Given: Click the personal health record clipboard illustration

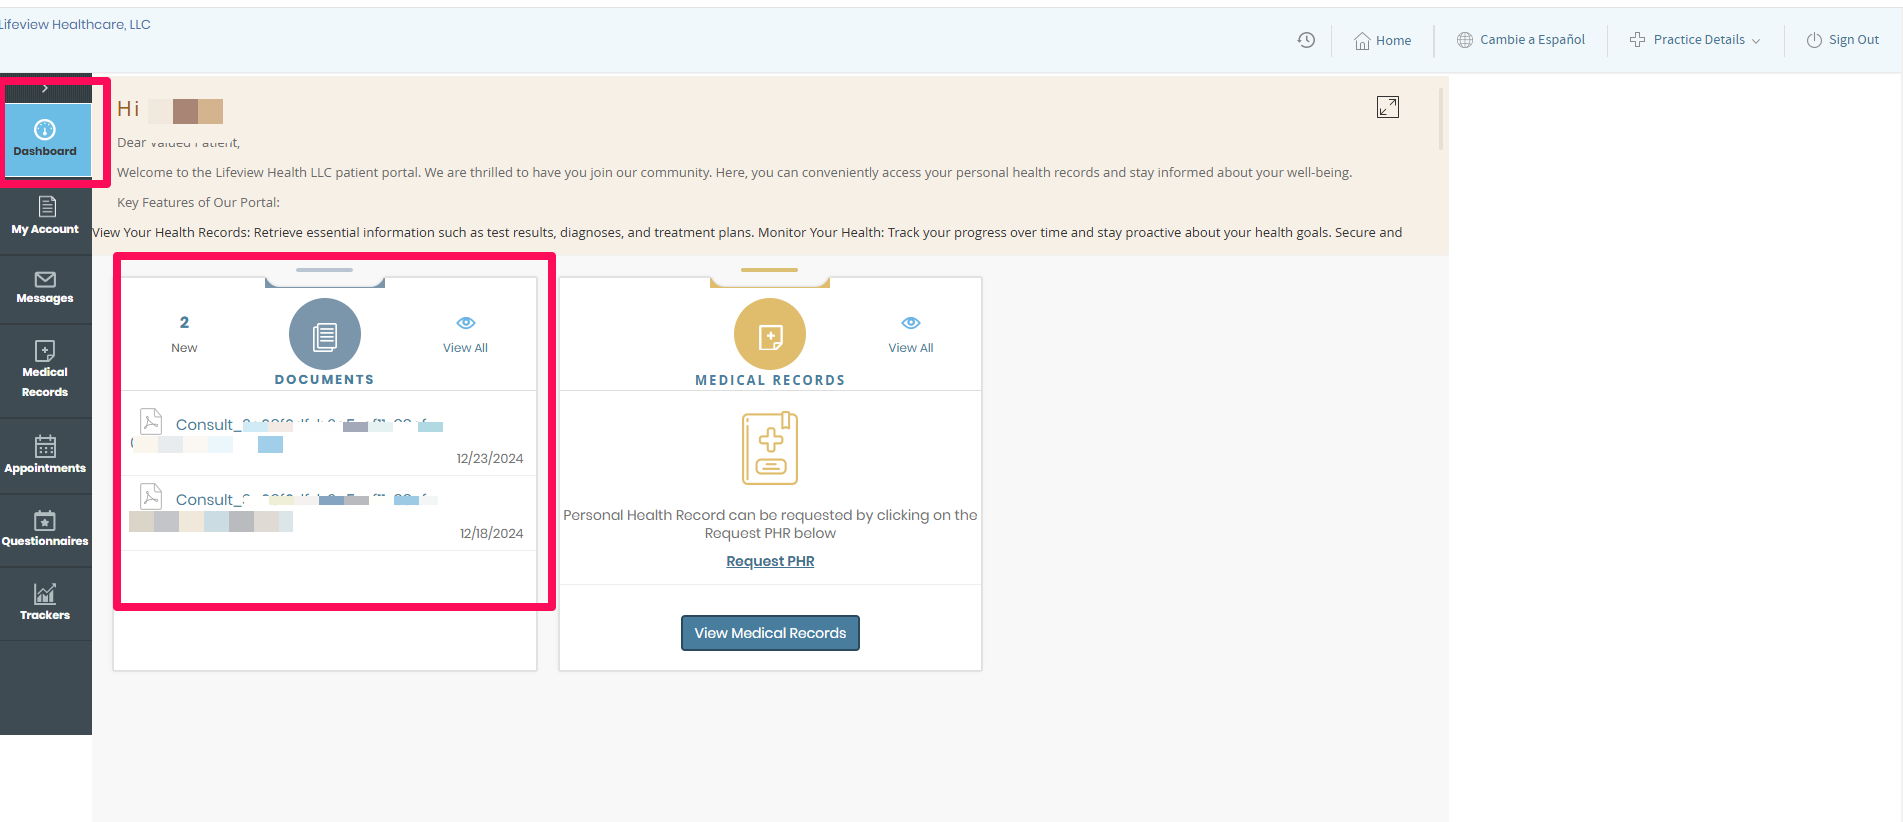Looking at the screenshot, I should (770, 448).
